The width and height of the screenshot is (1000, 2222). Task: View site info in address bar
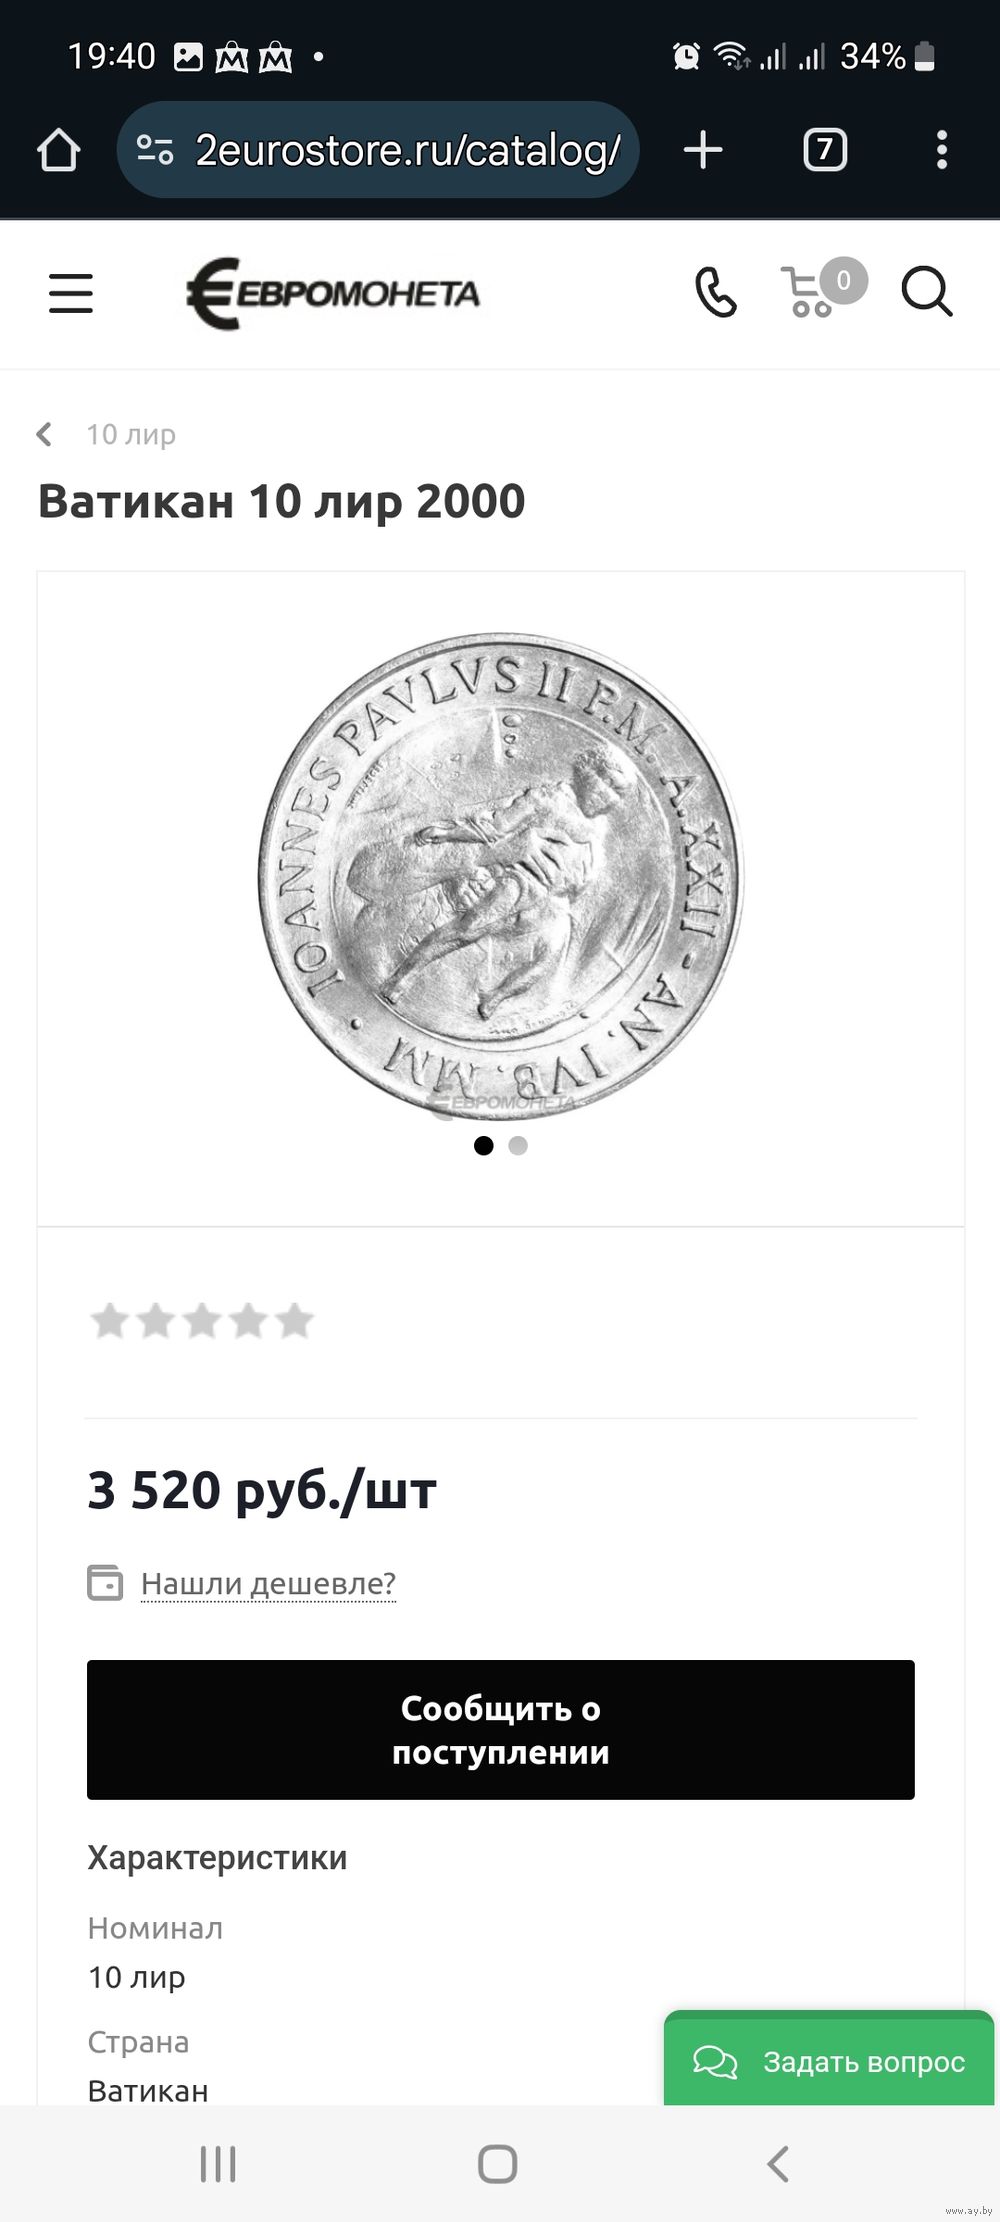(x=155, y=150)
